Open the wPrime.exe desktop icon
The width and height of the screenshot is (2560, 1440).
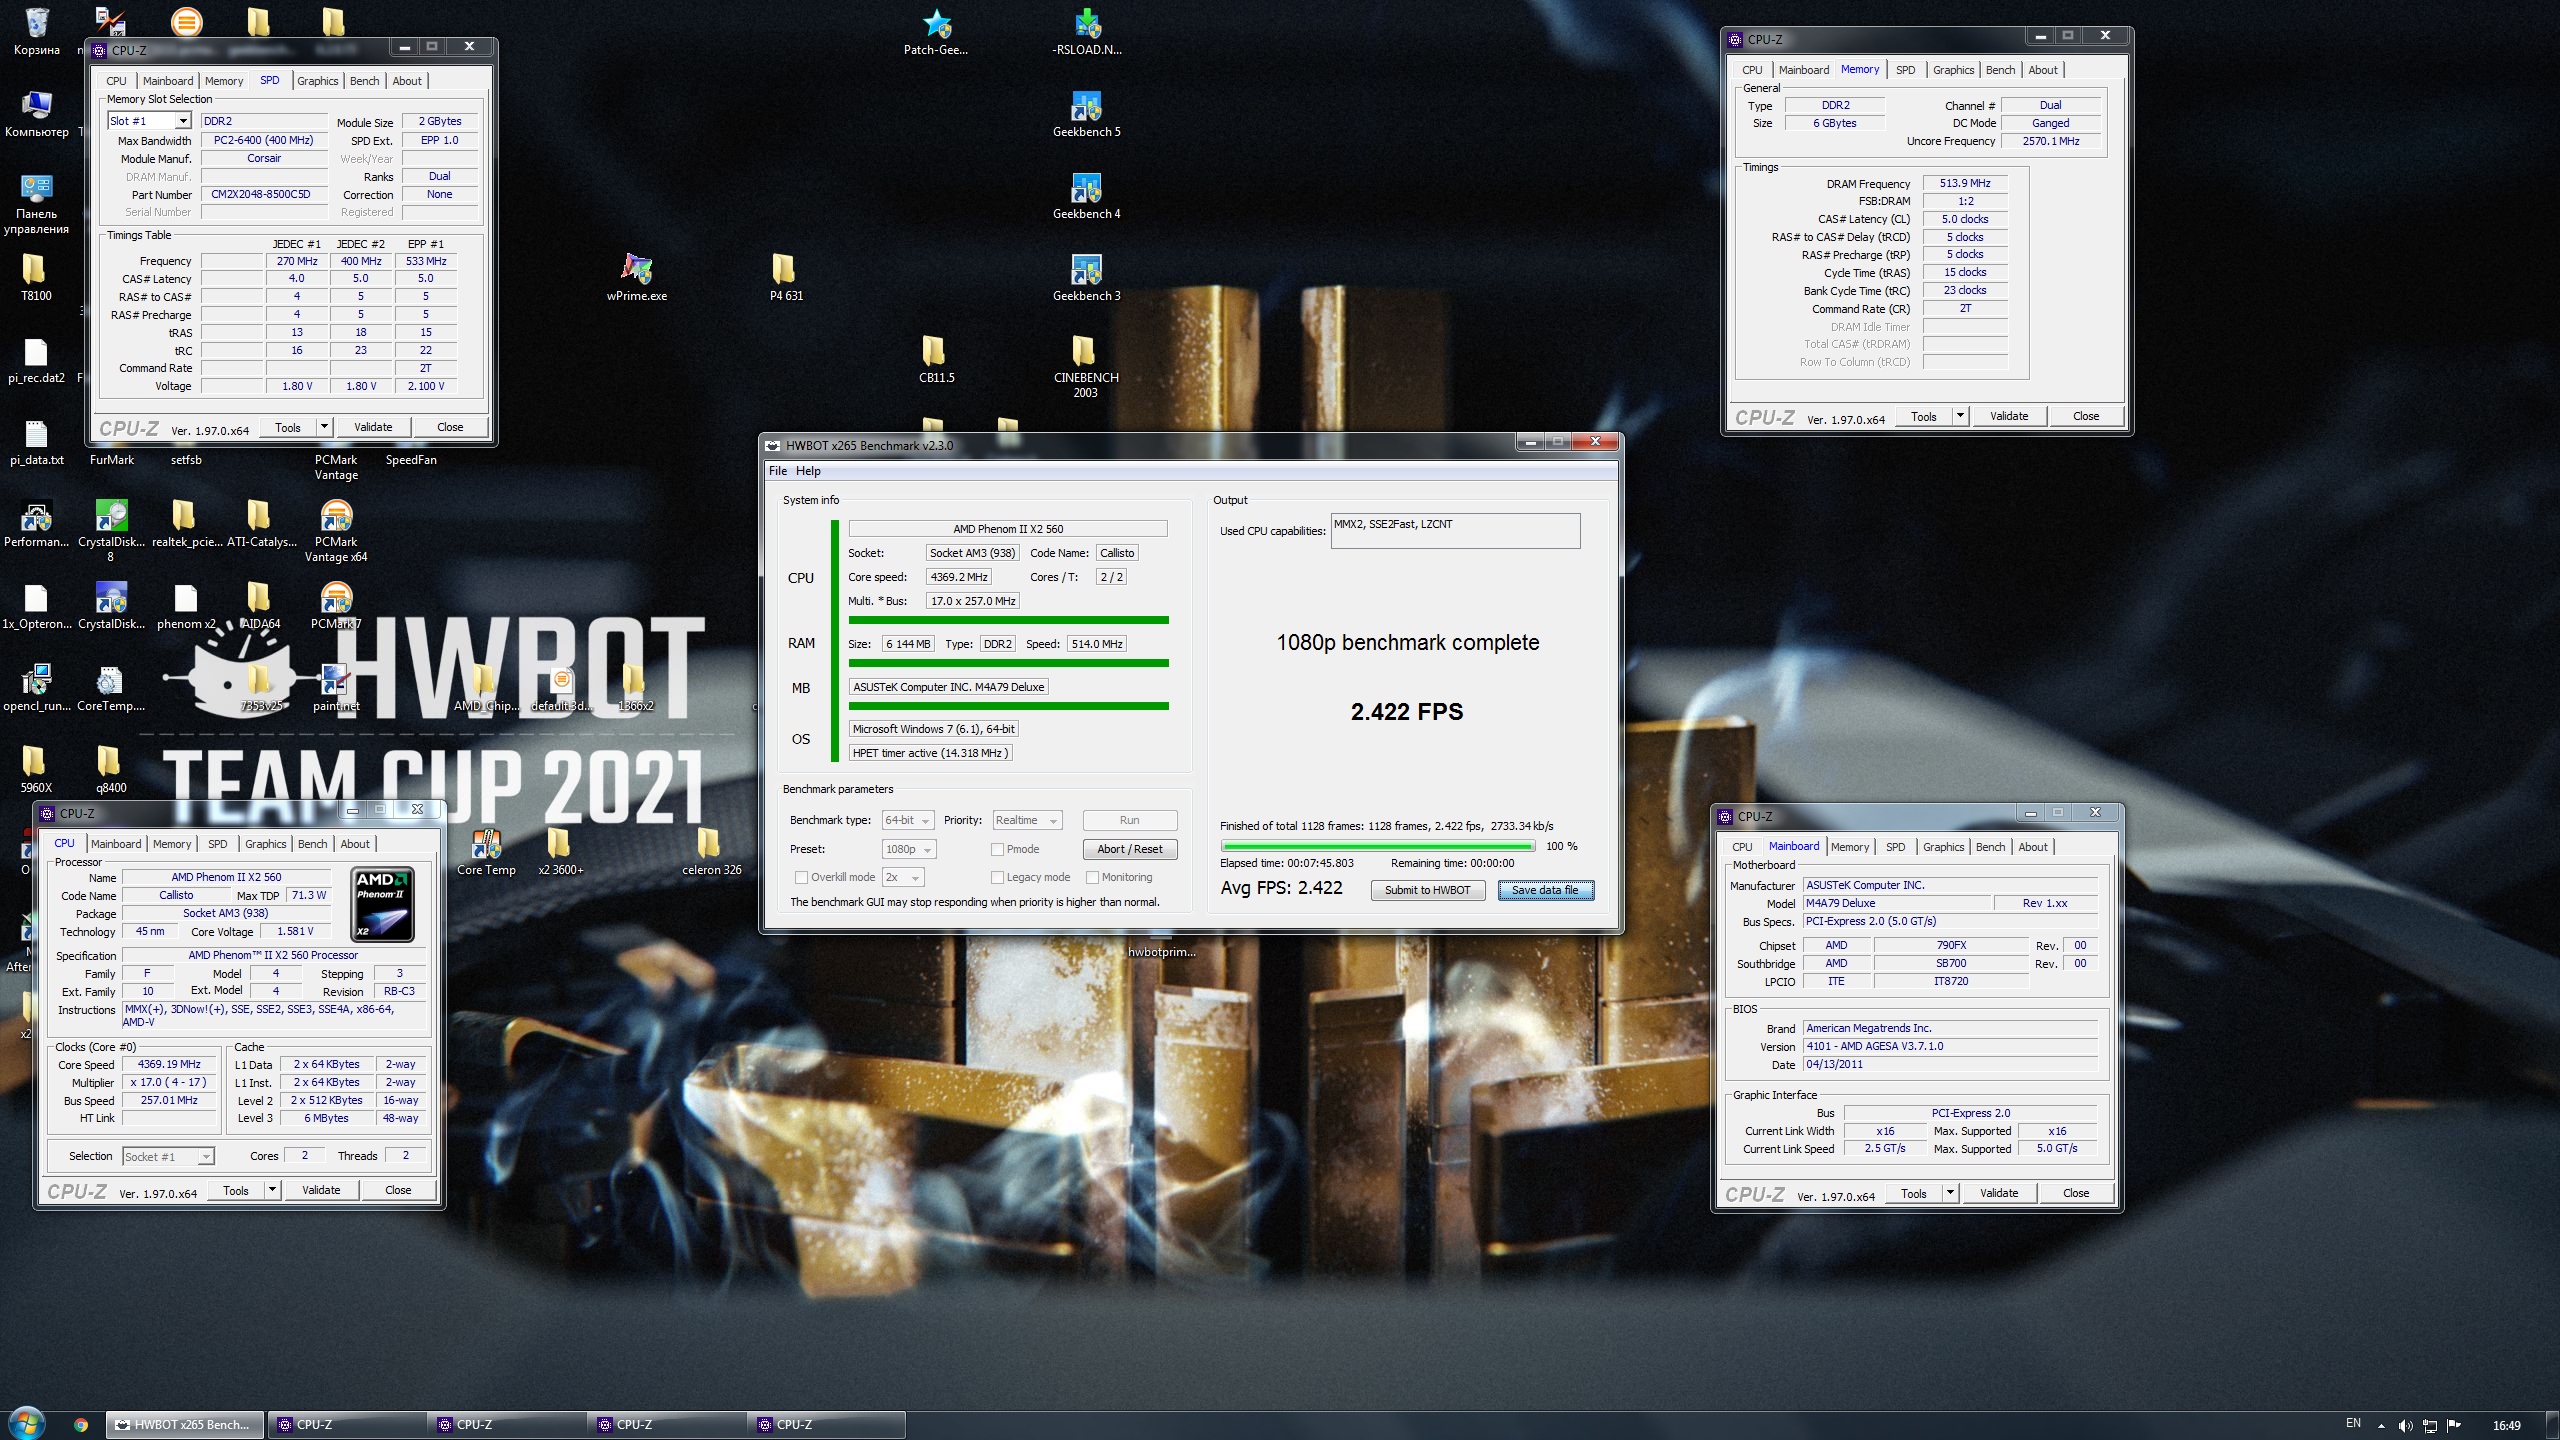637,278
